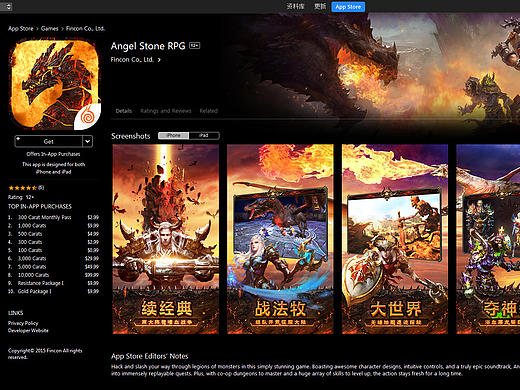Open Fincon Co., Ltd. developer link under title
Image resolution: width=520 pixels, height=390 pixels.
tap(132, 60)
